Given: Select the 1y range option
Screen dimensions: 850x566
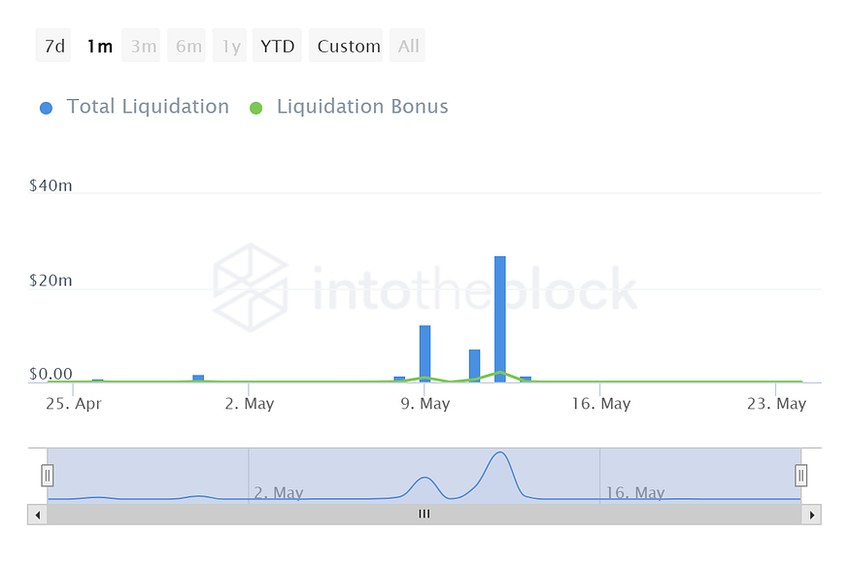Looking at the screenshot, I should click(x=231, y=46).
